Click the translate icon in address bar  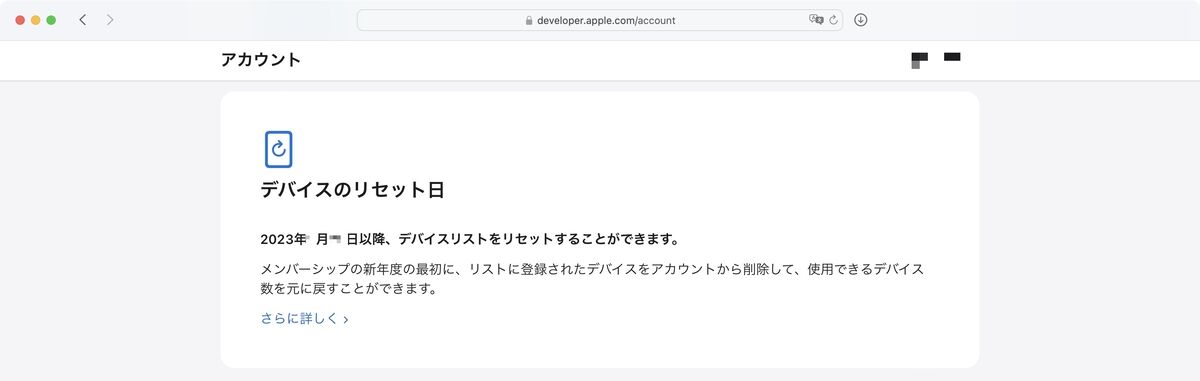point(816,20)
